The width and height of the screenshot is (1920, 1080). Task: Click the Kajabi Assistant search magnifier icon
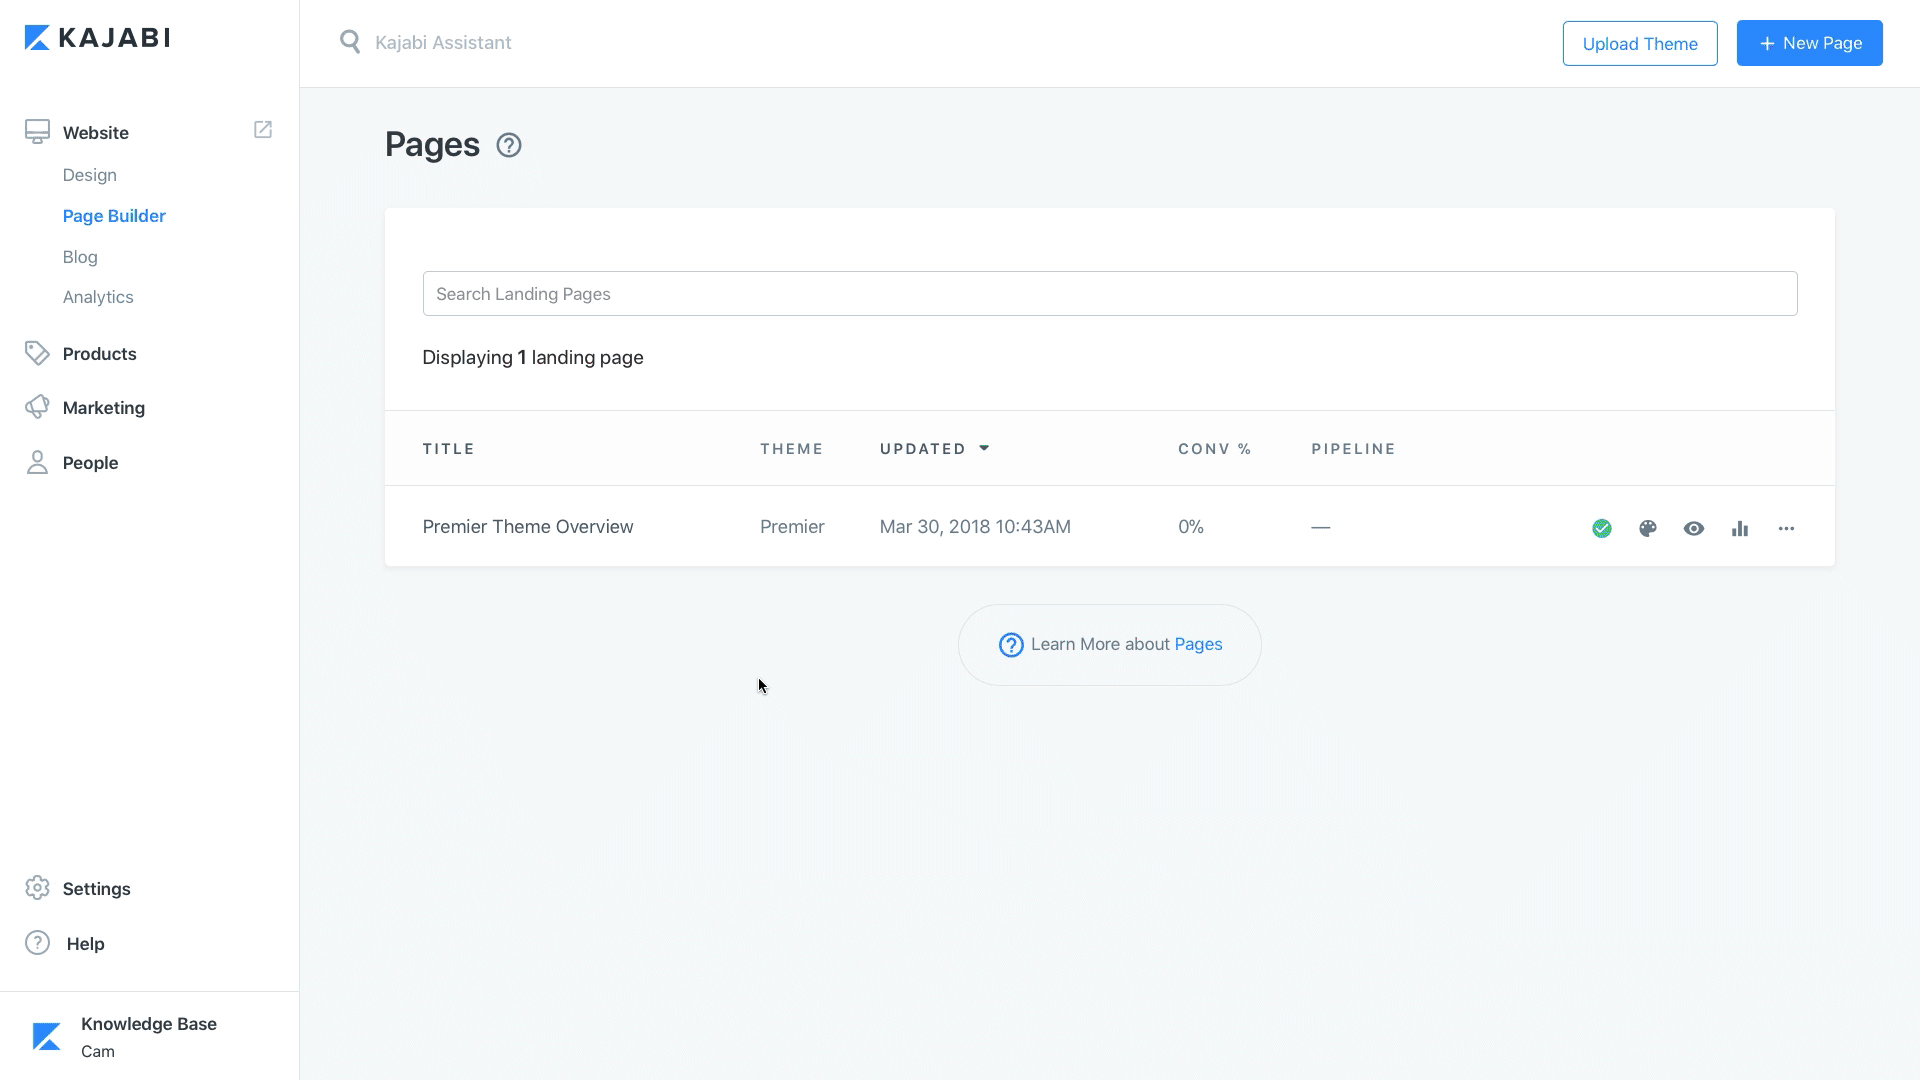(x=350, y=42)
